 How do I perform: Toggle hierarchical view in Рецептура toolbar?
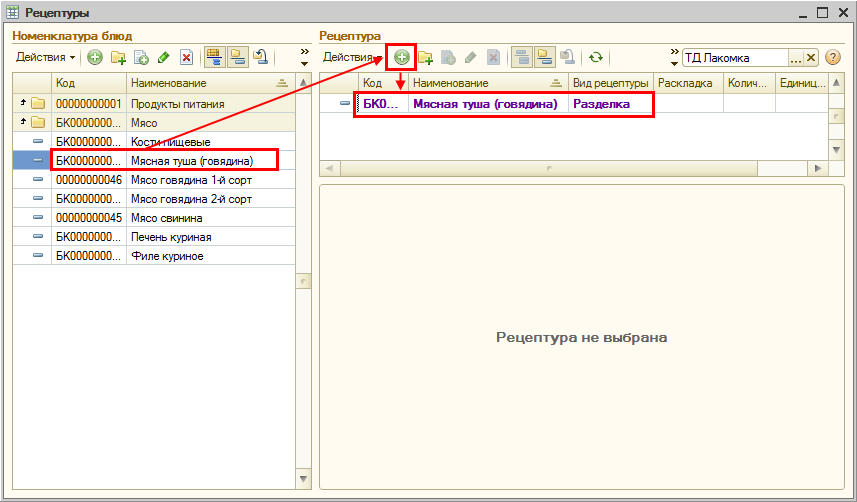(521, 58)
